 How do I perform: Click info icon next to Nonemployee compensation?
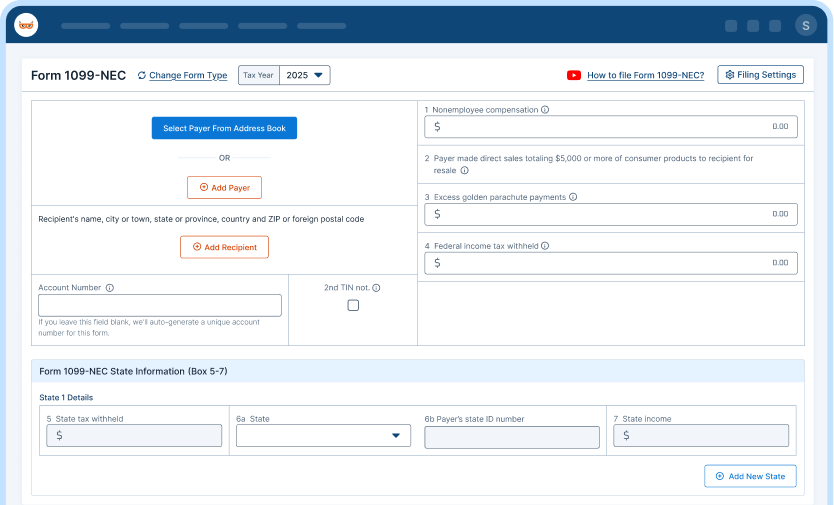(x=545, y=110)
